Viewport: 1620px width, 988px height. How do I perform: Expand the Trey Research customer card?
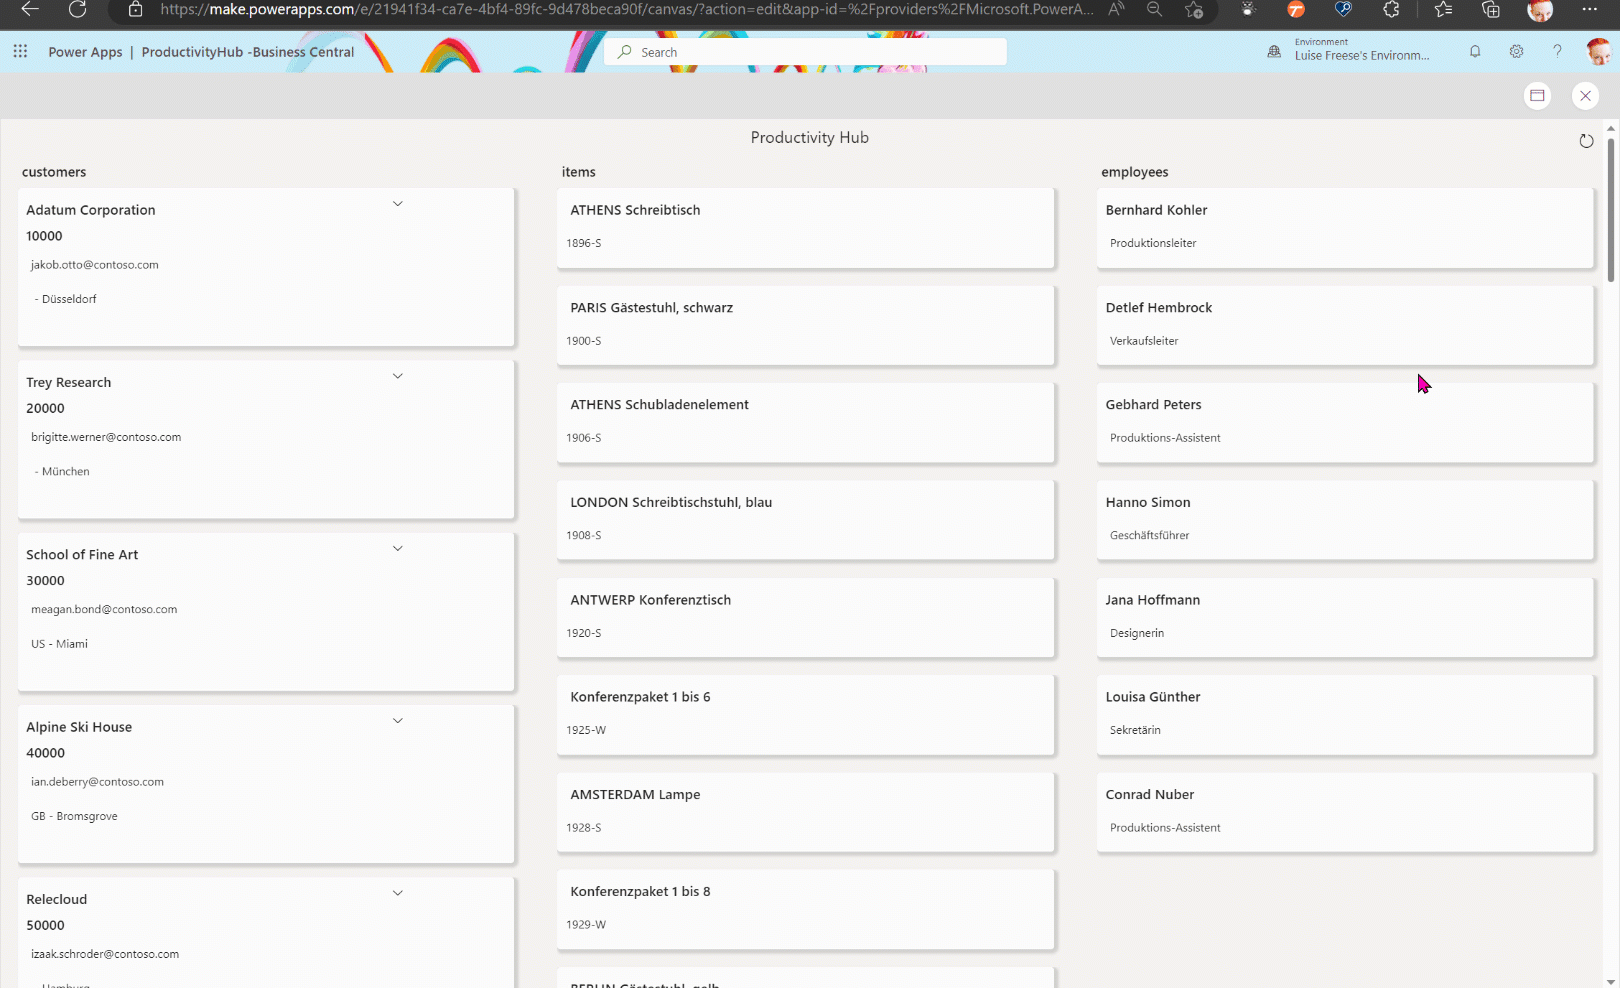tap(397, 376)
